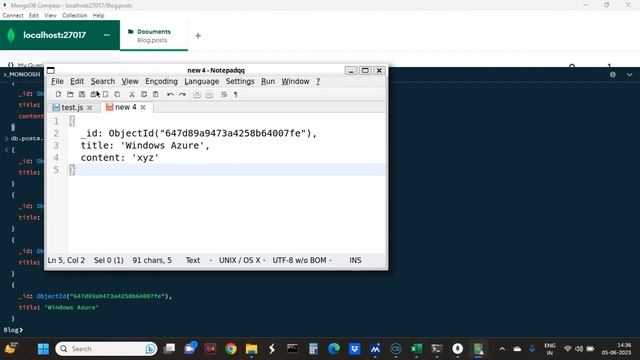
Task: Click the Undo arrow icon in Notepadqq
Action: 170,94
